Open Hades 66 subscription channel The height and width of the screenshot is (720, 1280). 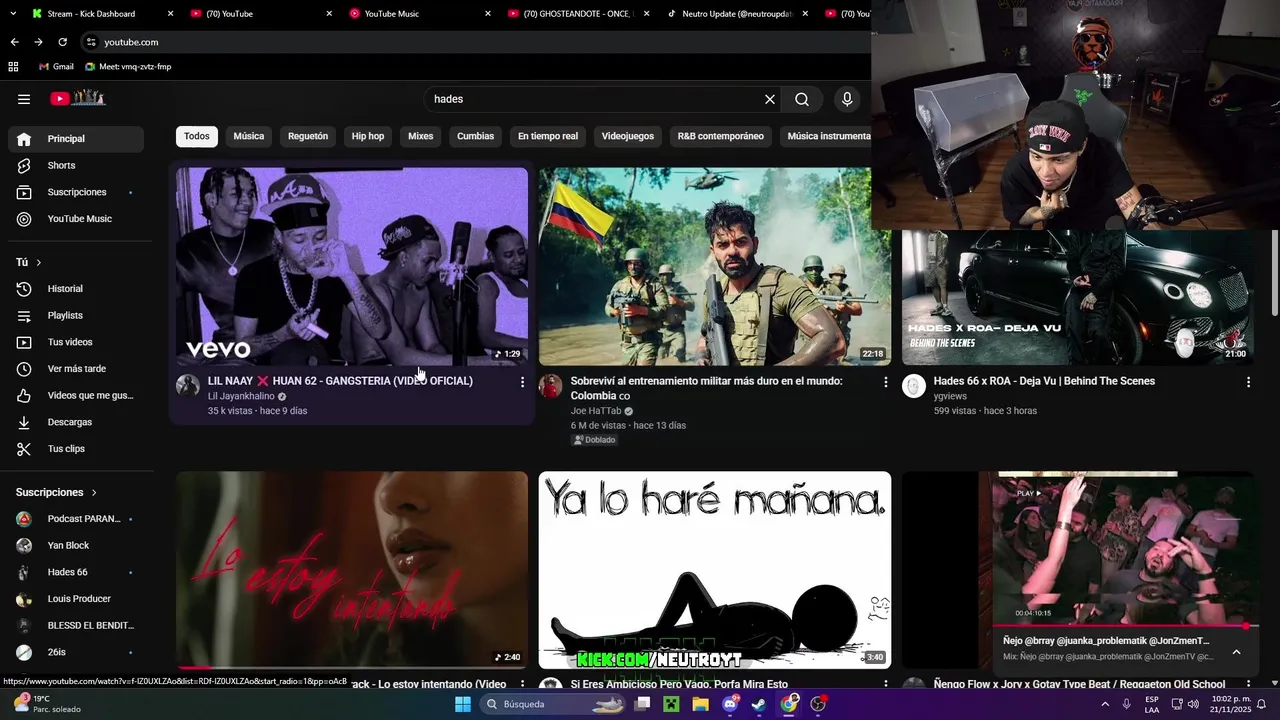[76, 572]
